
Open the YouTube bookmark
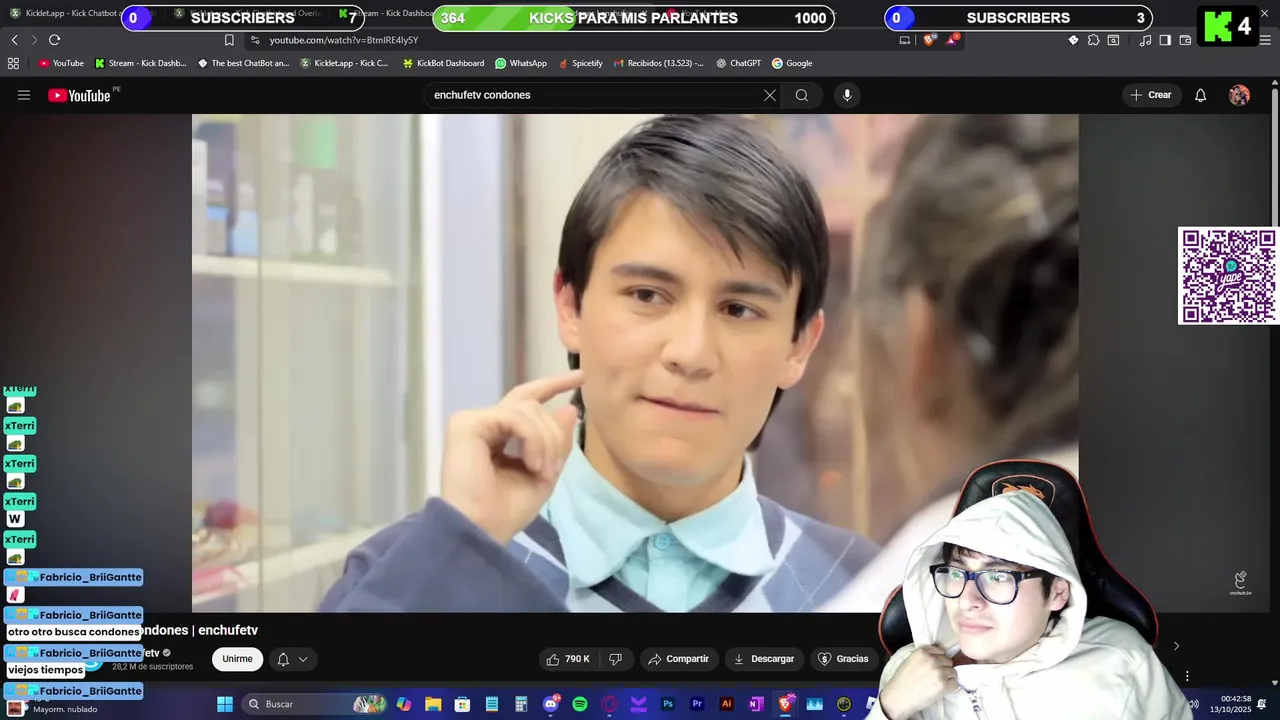pos(61,63)
